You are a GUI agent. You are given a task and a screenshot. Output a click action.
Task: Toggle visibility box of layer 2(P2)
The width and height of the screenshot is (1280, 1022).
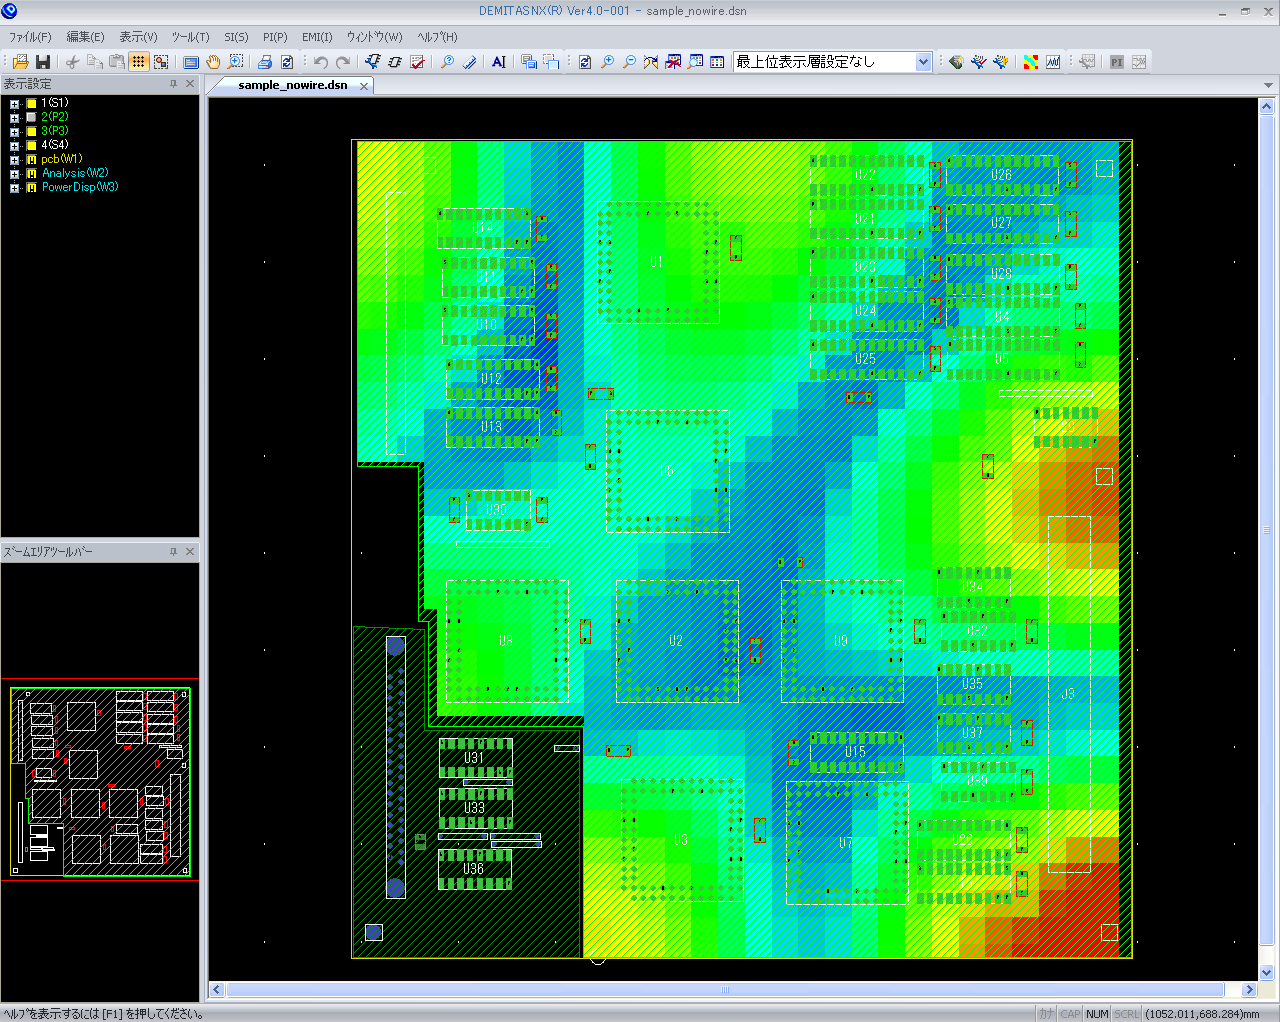pyautogui.click(x=31, y=117)
